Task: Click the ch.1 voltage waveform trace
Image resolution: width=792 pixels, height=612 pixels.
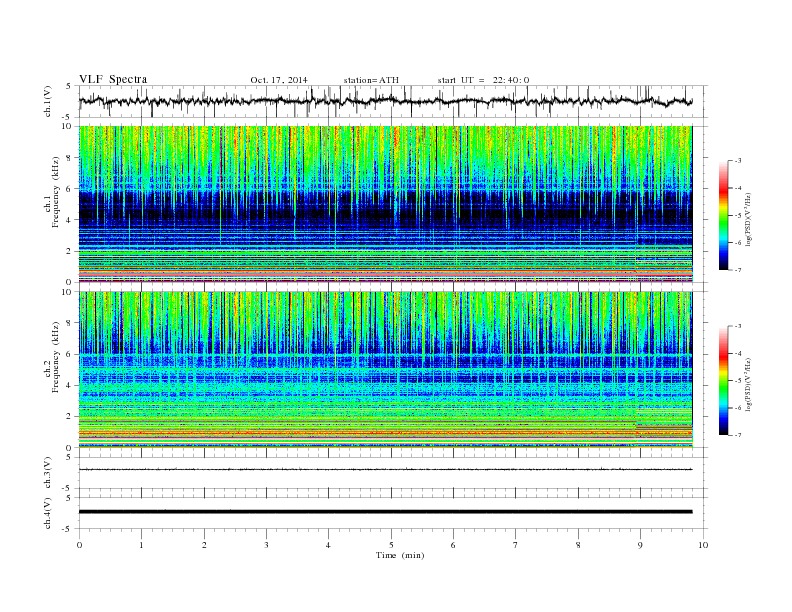Action: click(x=386, y=101)
